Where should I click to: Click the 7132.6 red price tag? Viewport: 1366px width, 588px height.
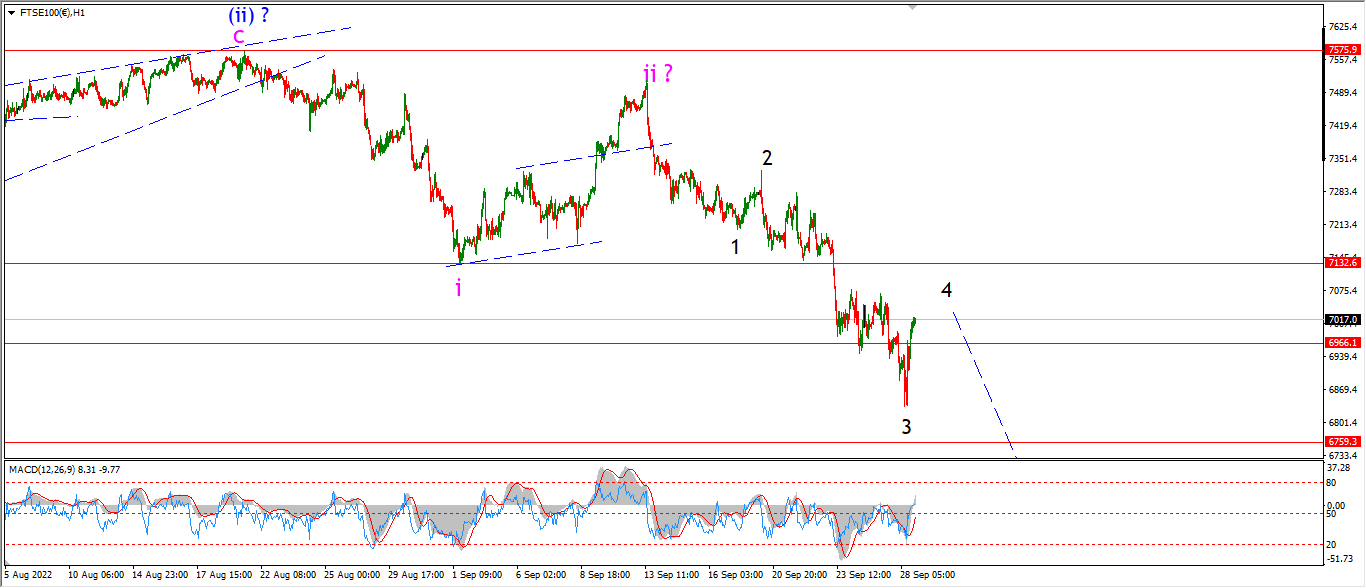click(x=1342, y=262)
